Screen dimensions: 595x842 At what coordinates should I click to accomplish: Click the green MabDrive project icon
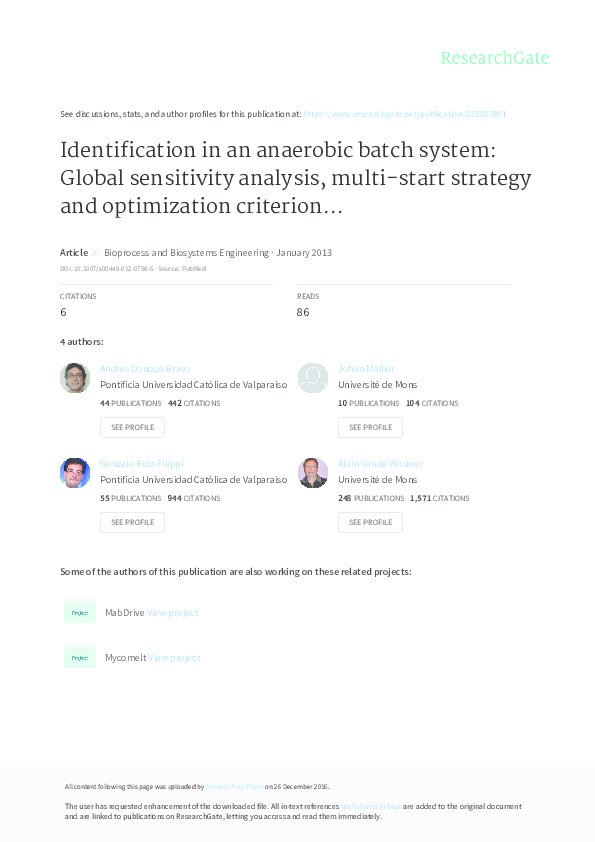click(x=80, y=611)
